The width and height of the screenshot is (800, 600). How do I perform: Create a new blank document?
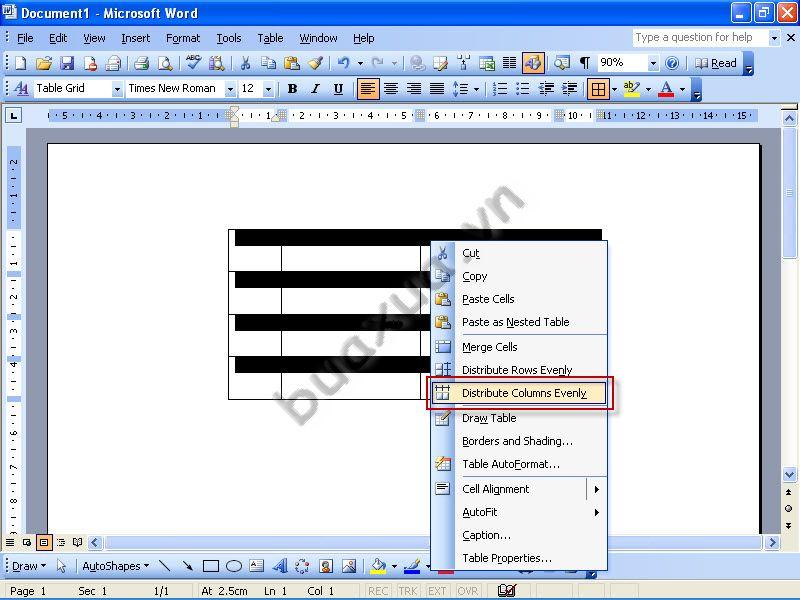(x=20, y=63)
